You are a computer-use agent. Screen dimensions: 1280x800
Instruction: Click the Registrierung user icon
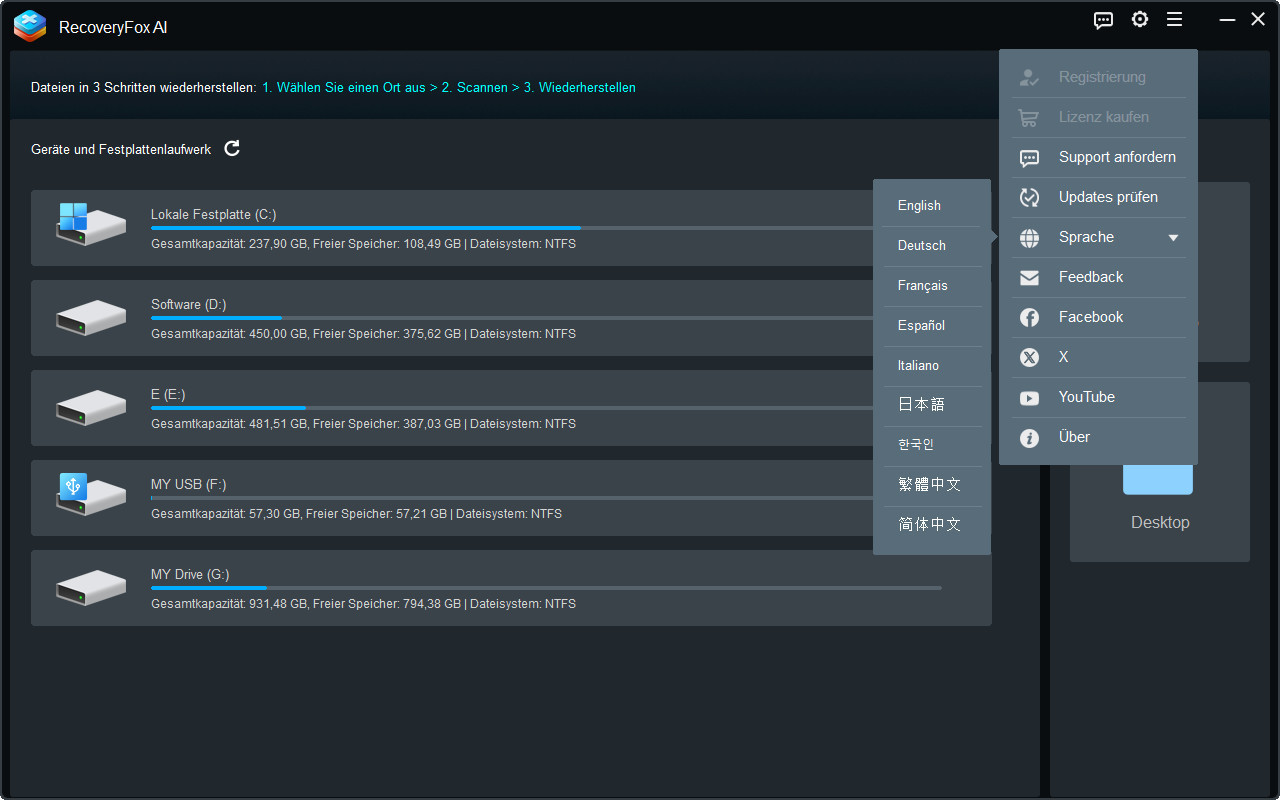[x=1029, y=77]
